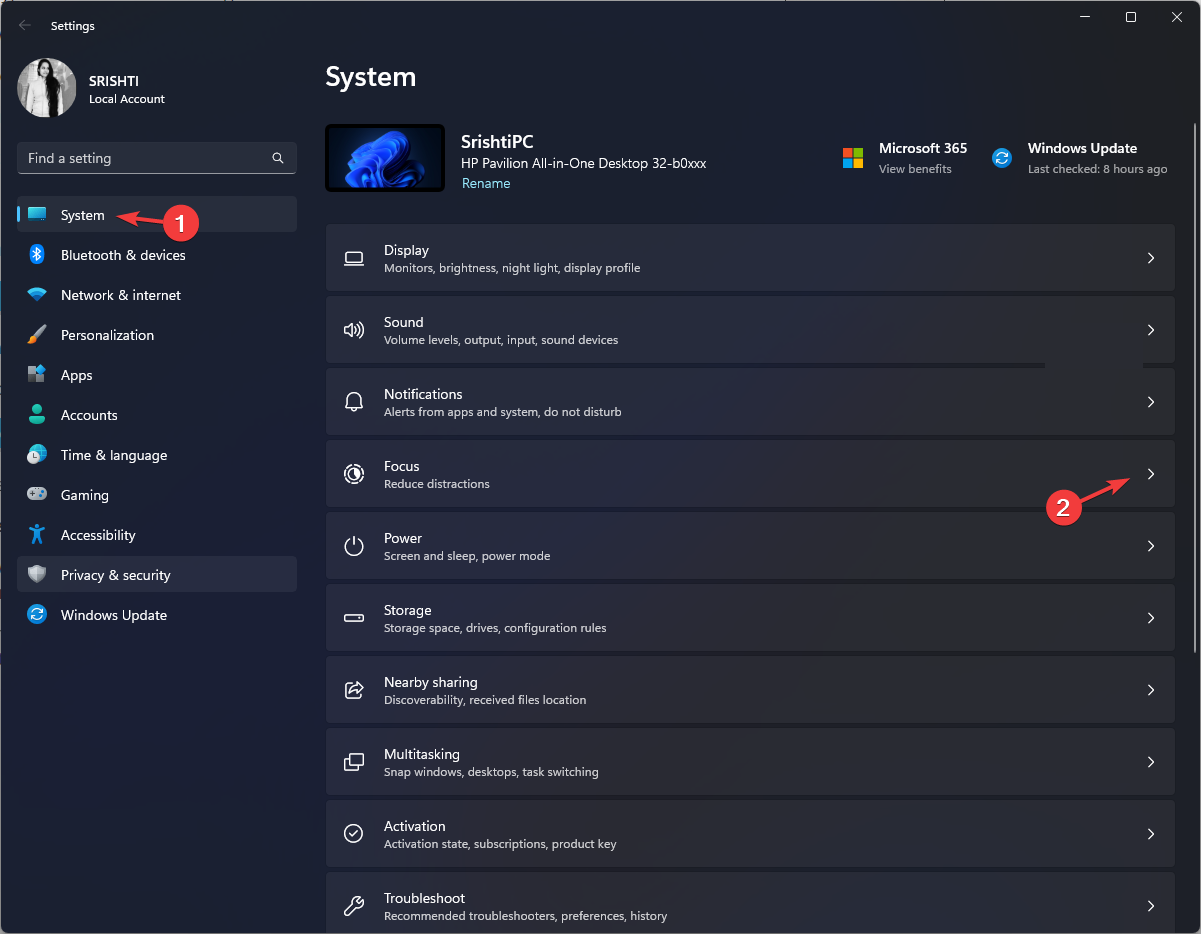The width and height of the screenshot is (1201, 934).
Task: Expand the Multitasking row chevron
Action: 1151,762
